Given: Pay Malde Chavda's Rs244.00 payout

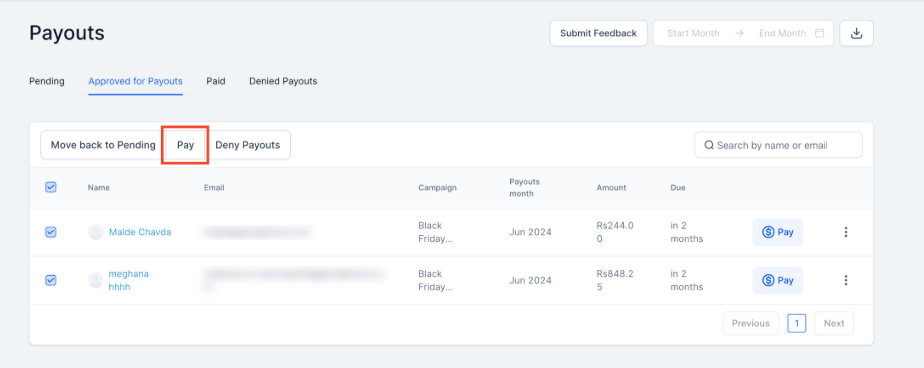Looking at the screenshot, I should pyautogui.click(x=777, y=232).
